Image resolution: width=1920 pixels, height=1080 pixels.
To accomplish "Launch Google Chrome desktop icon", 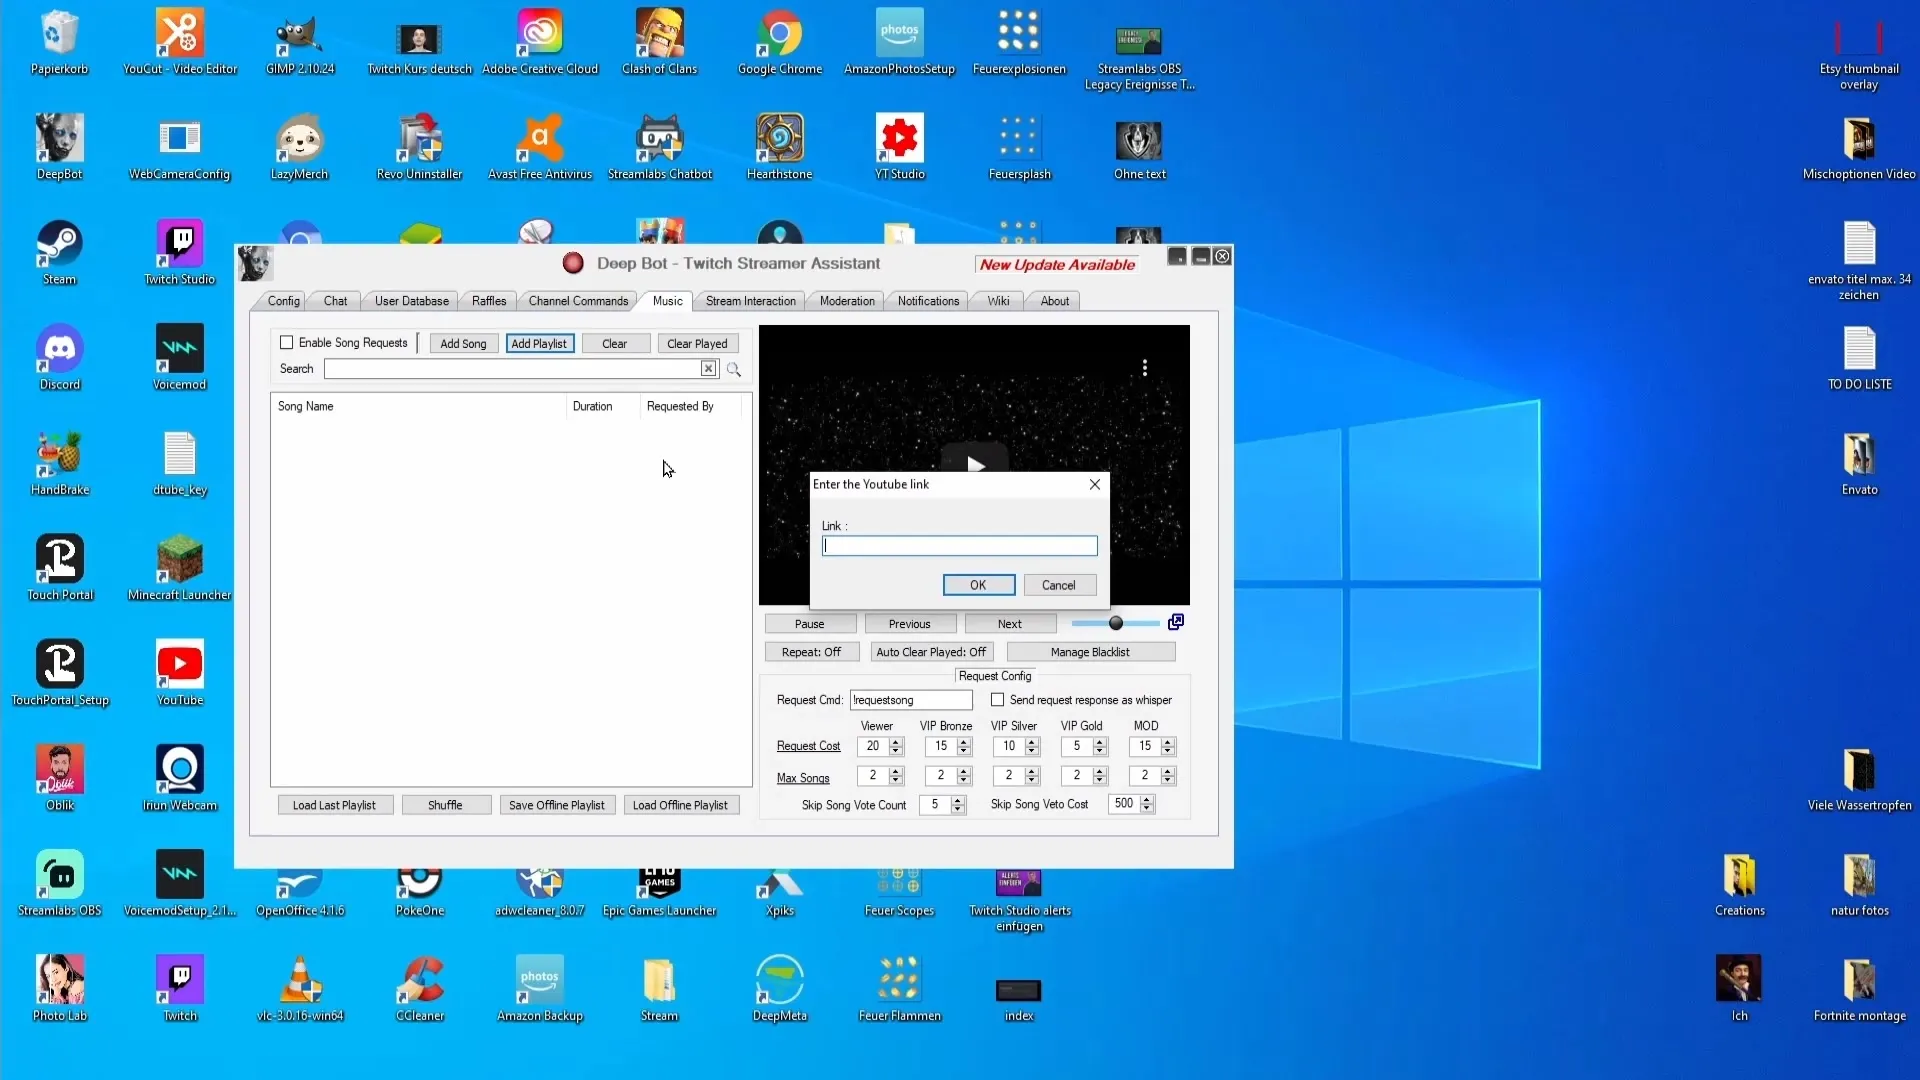I will click(x=780, y=42).
